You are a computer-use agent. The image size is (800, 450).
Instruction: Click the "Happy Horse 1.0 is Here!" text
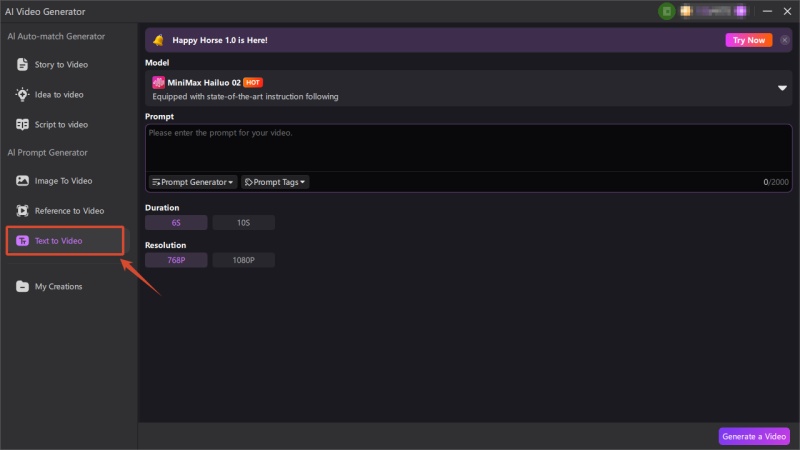(x=220, y=40)
